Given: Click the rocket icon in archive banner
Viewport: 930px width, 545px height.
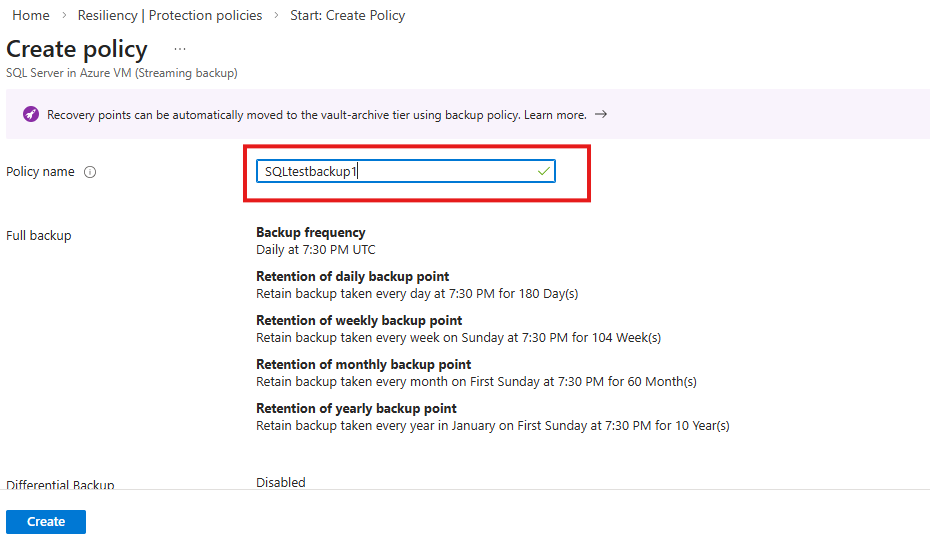Looking at the screenshot, I should pos(31,115).
